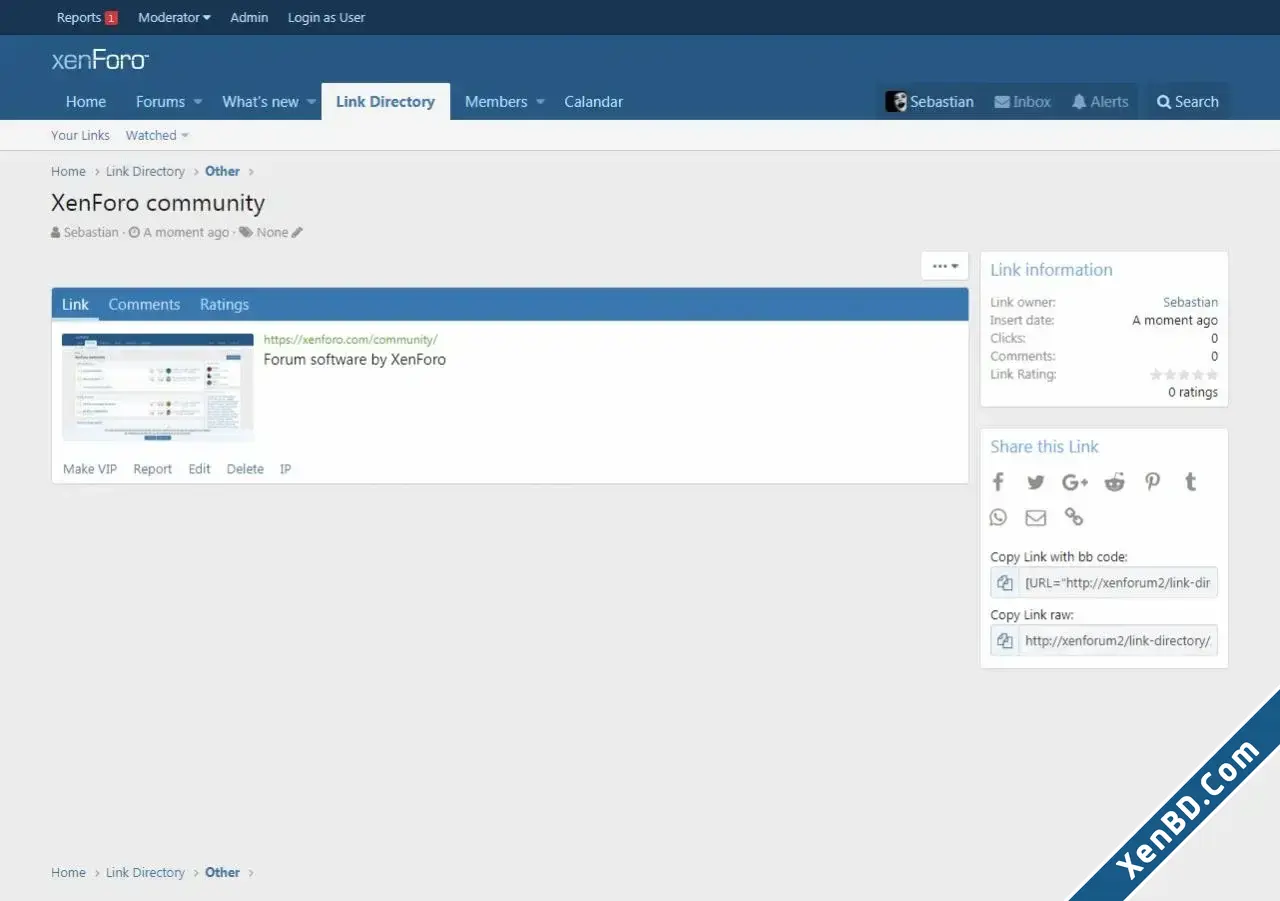Click the "Forum software by XenForo" description

click(x=355, y=360)
